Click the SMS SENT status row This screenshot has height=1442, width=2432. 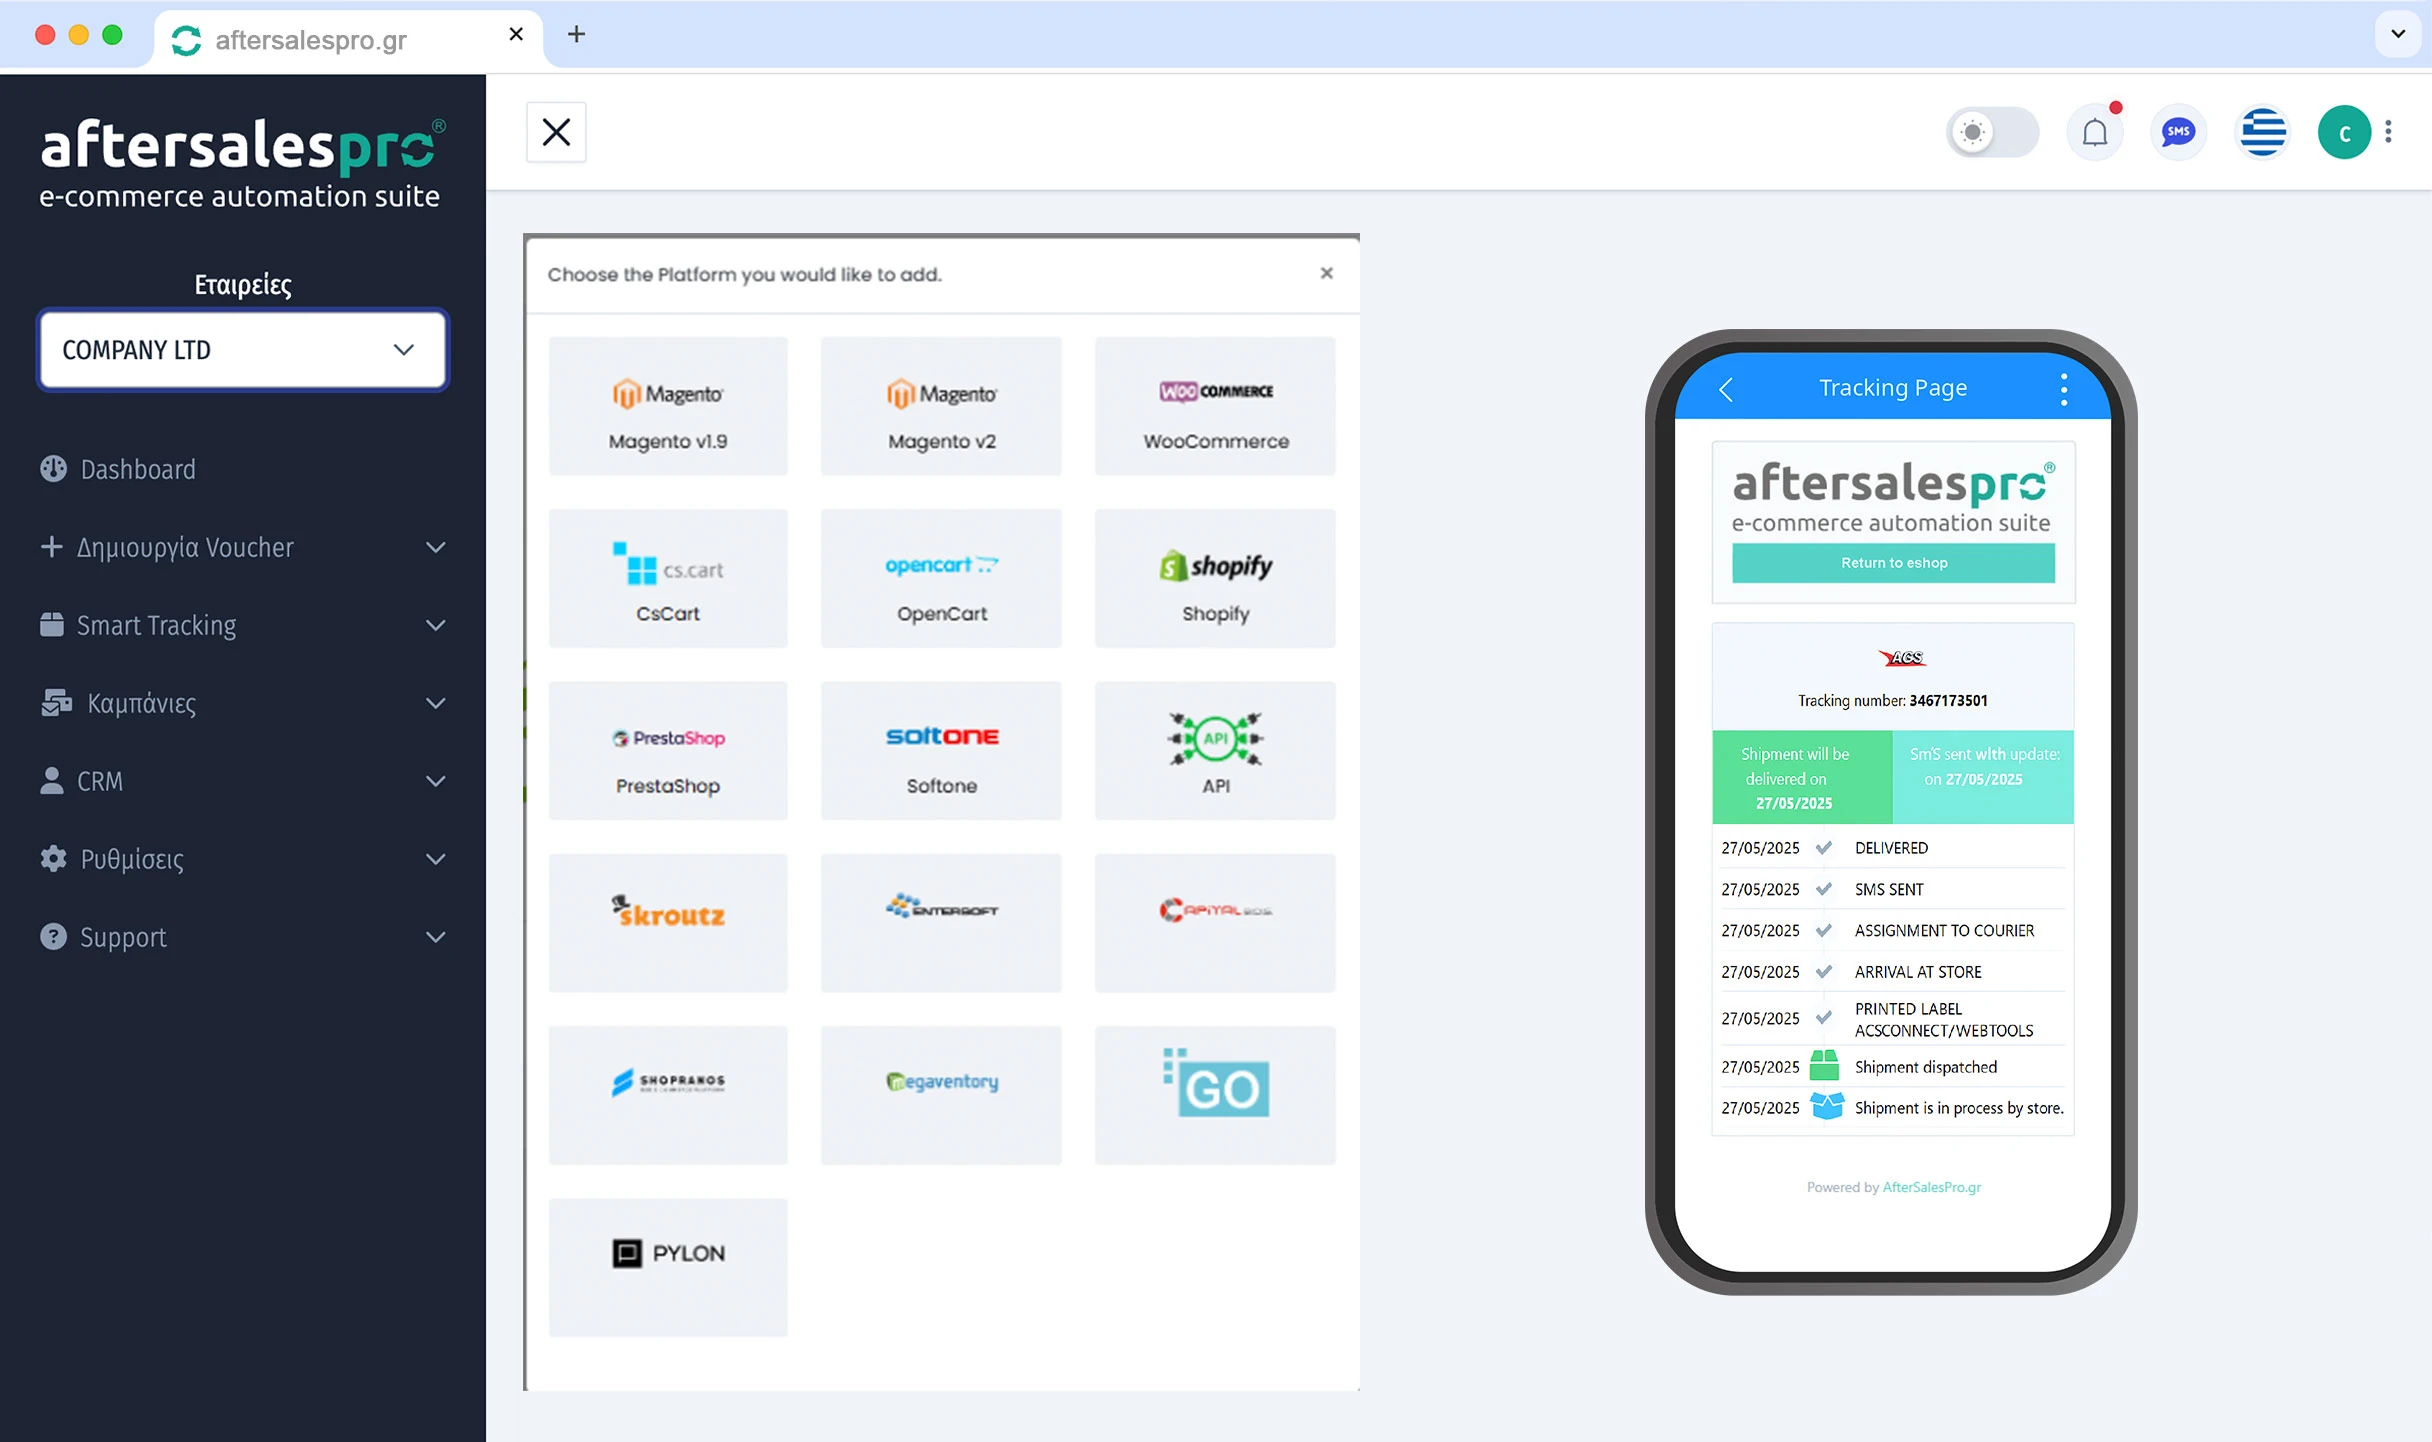coord(1893,889)
